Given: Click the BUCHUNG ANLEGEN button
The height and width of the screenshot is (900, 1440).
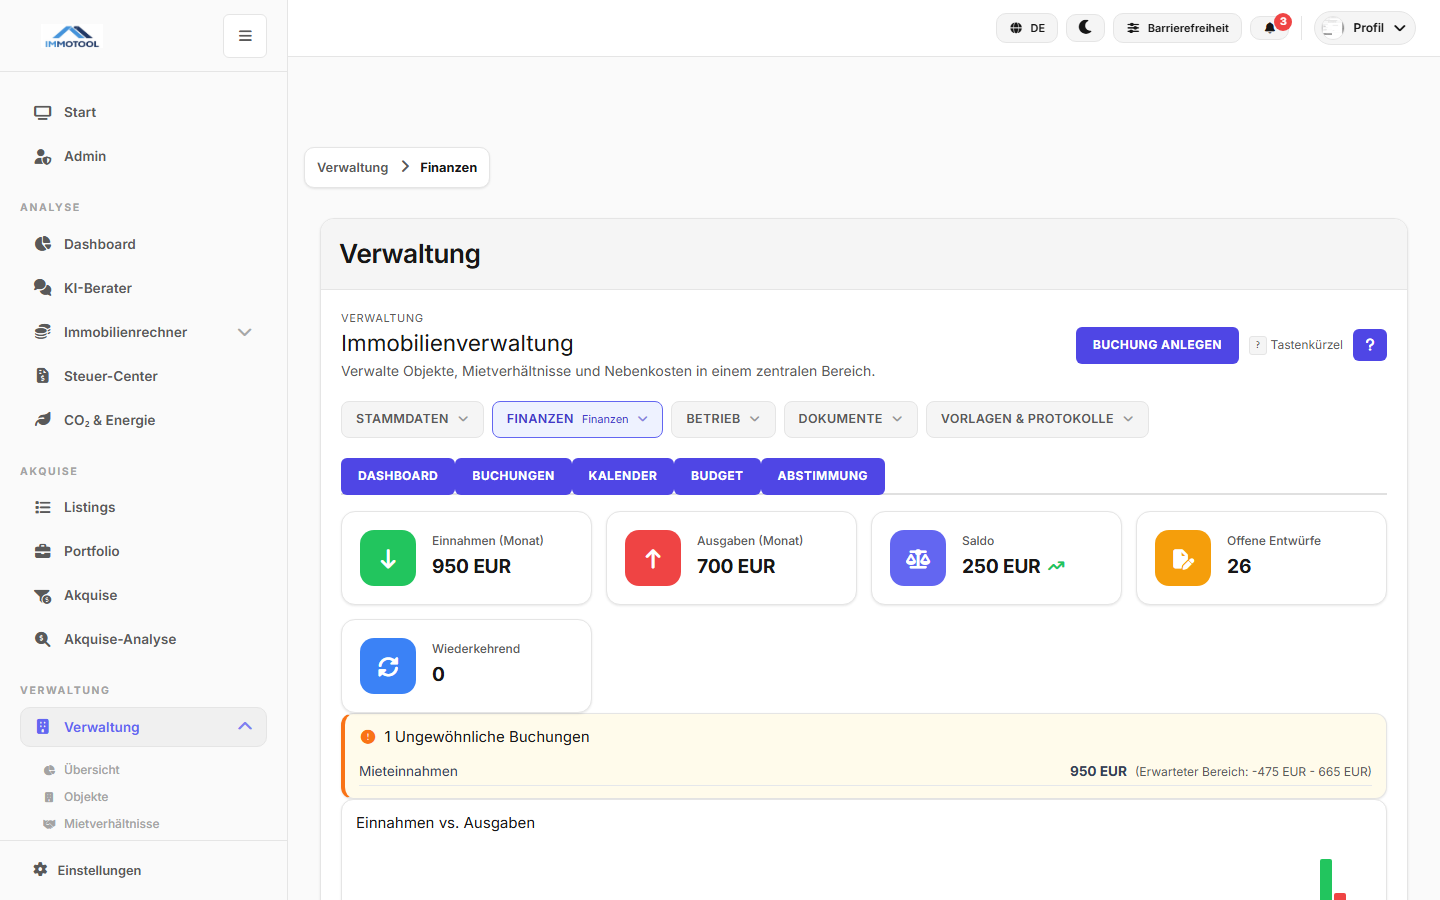Looking at the screenshot, I should click(x=1157, y=345).
